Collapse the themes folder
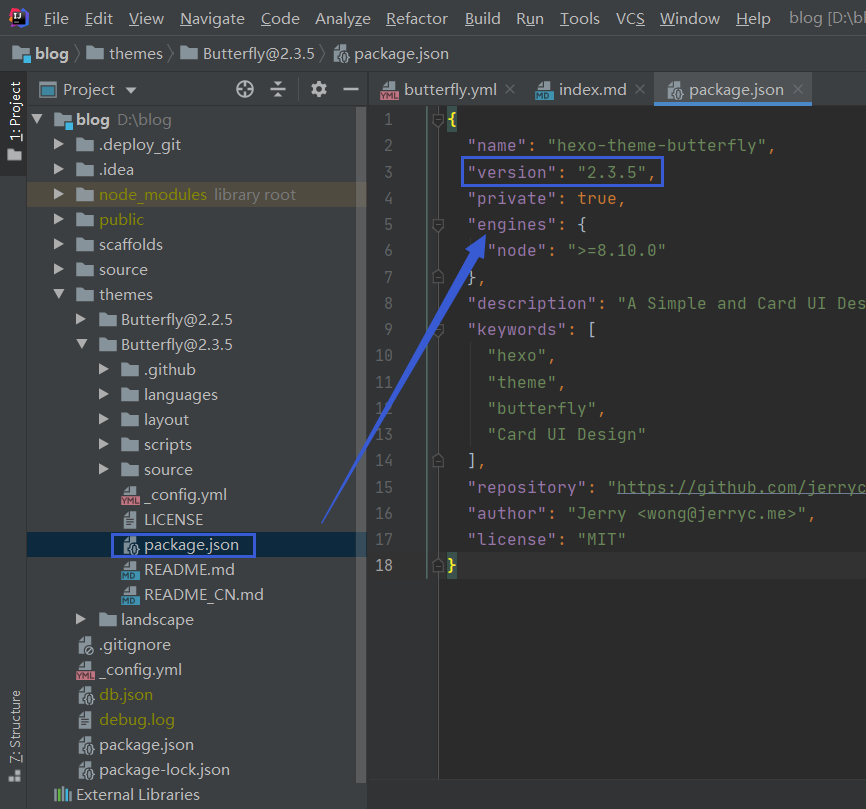866x809 pixels. click(59, 294)
